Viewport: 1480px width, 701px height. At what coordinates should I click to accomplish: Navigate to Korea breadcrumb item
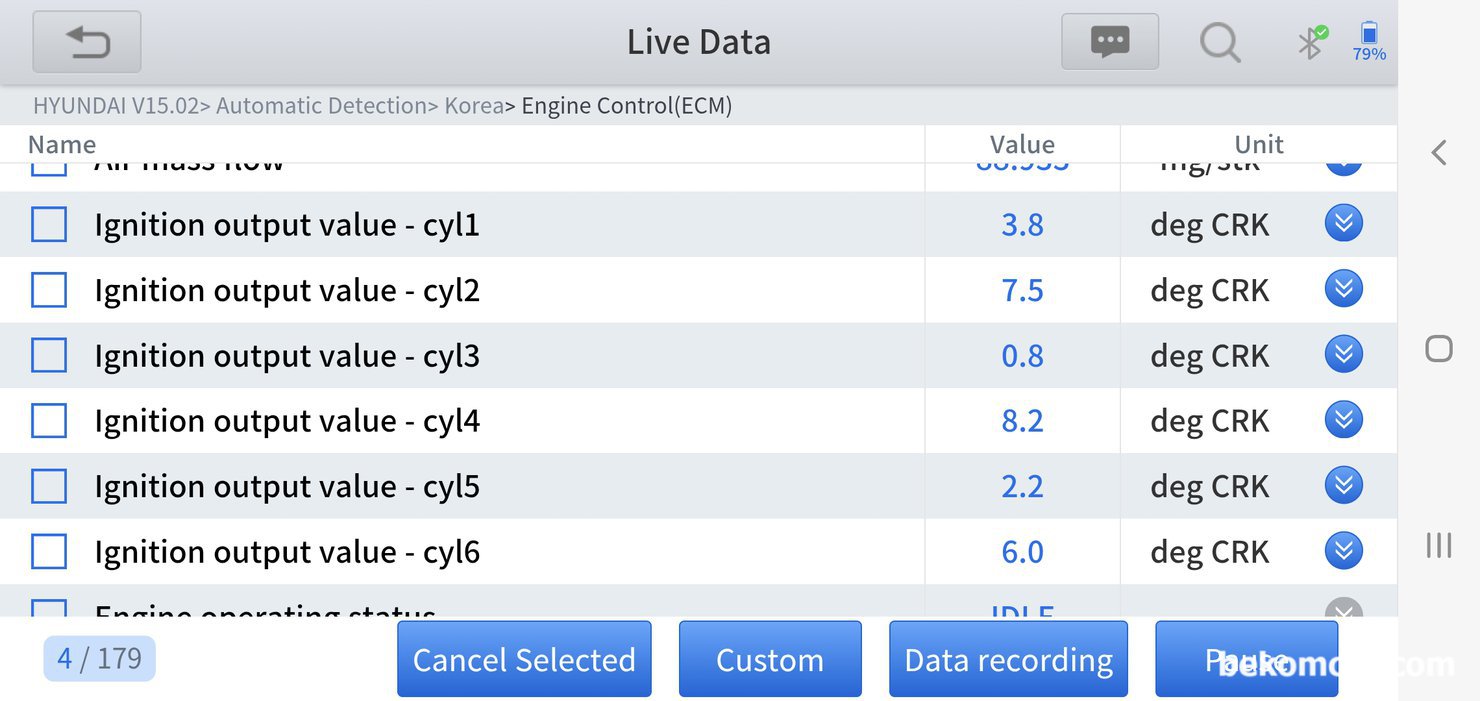(x=473, y=106)
